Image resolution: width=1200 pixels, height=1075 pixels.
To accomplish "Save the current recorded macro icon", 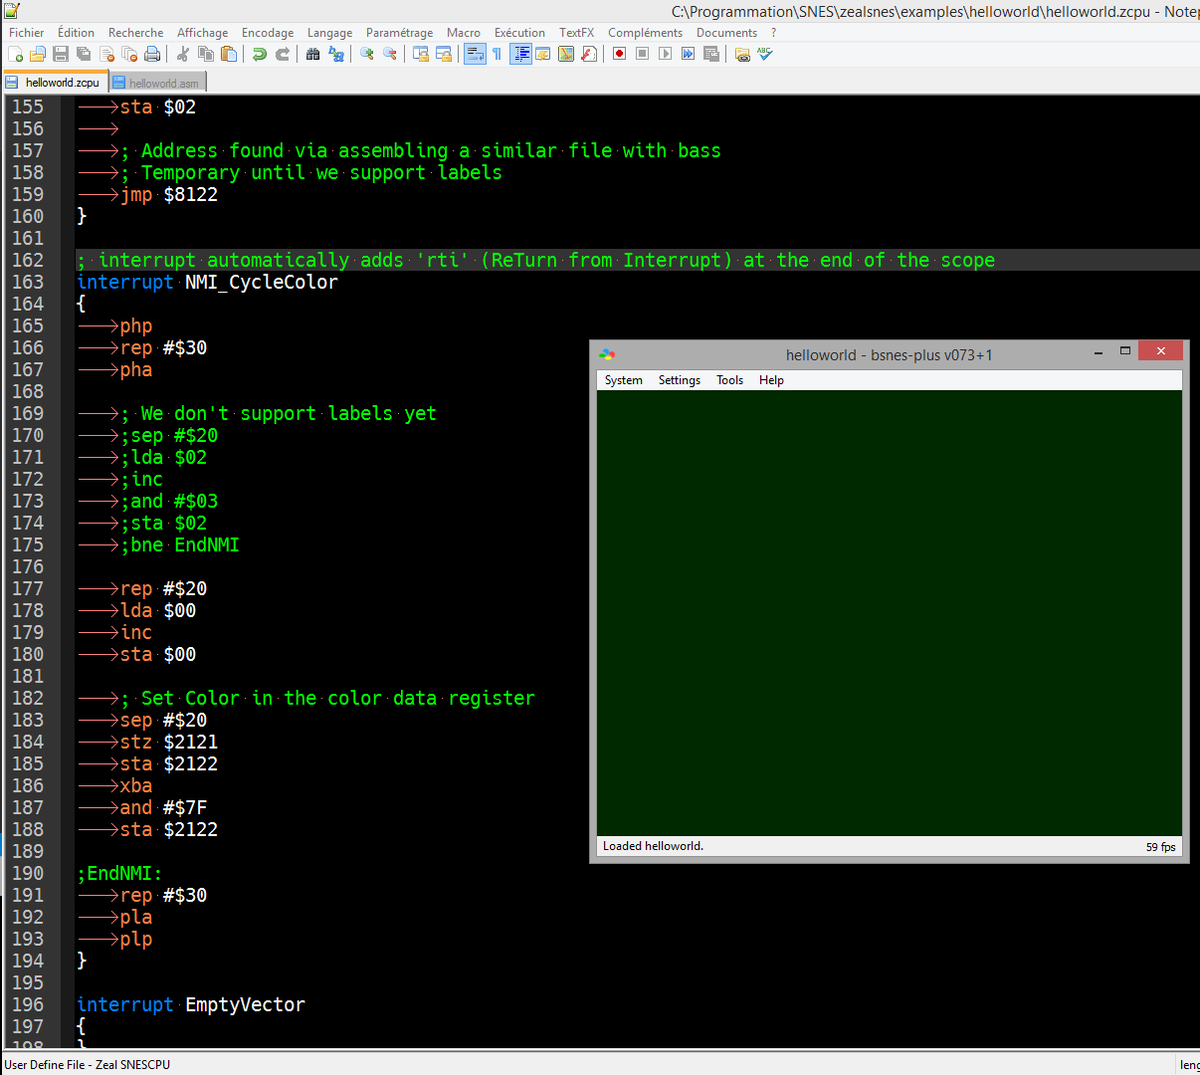I will pos(711,54).
